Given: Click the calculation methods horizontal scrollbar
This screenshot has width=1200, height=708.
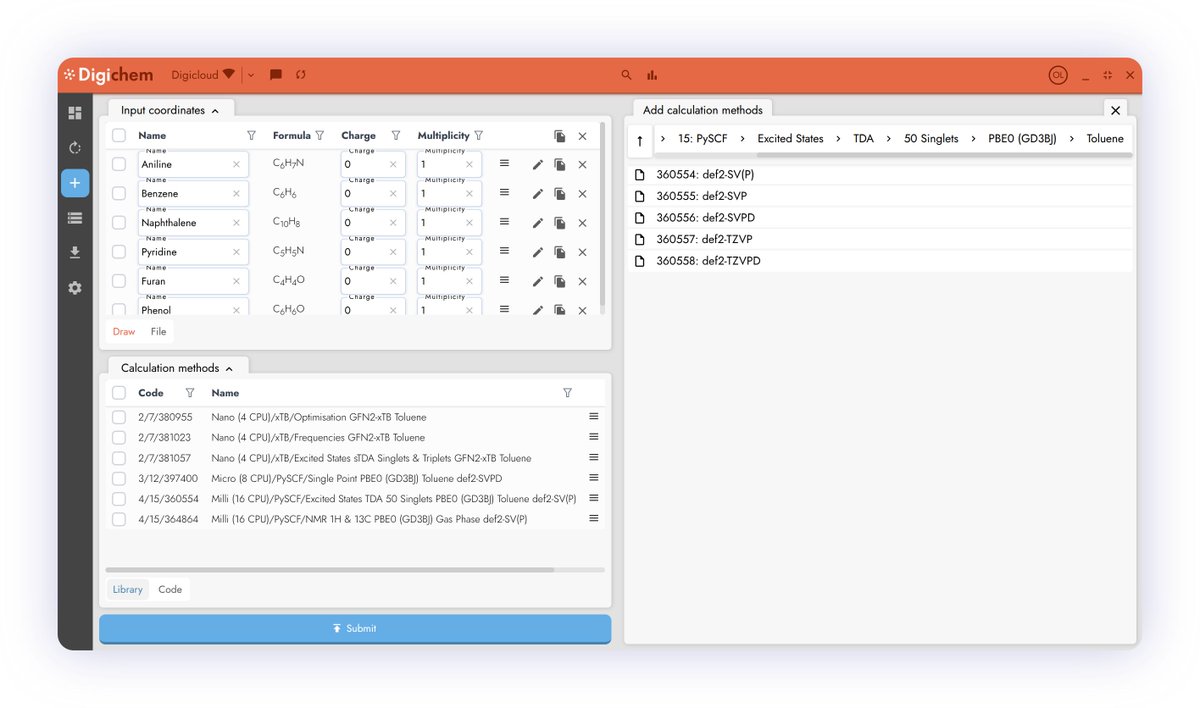Looking at the screenshot, I should [331, 570].
